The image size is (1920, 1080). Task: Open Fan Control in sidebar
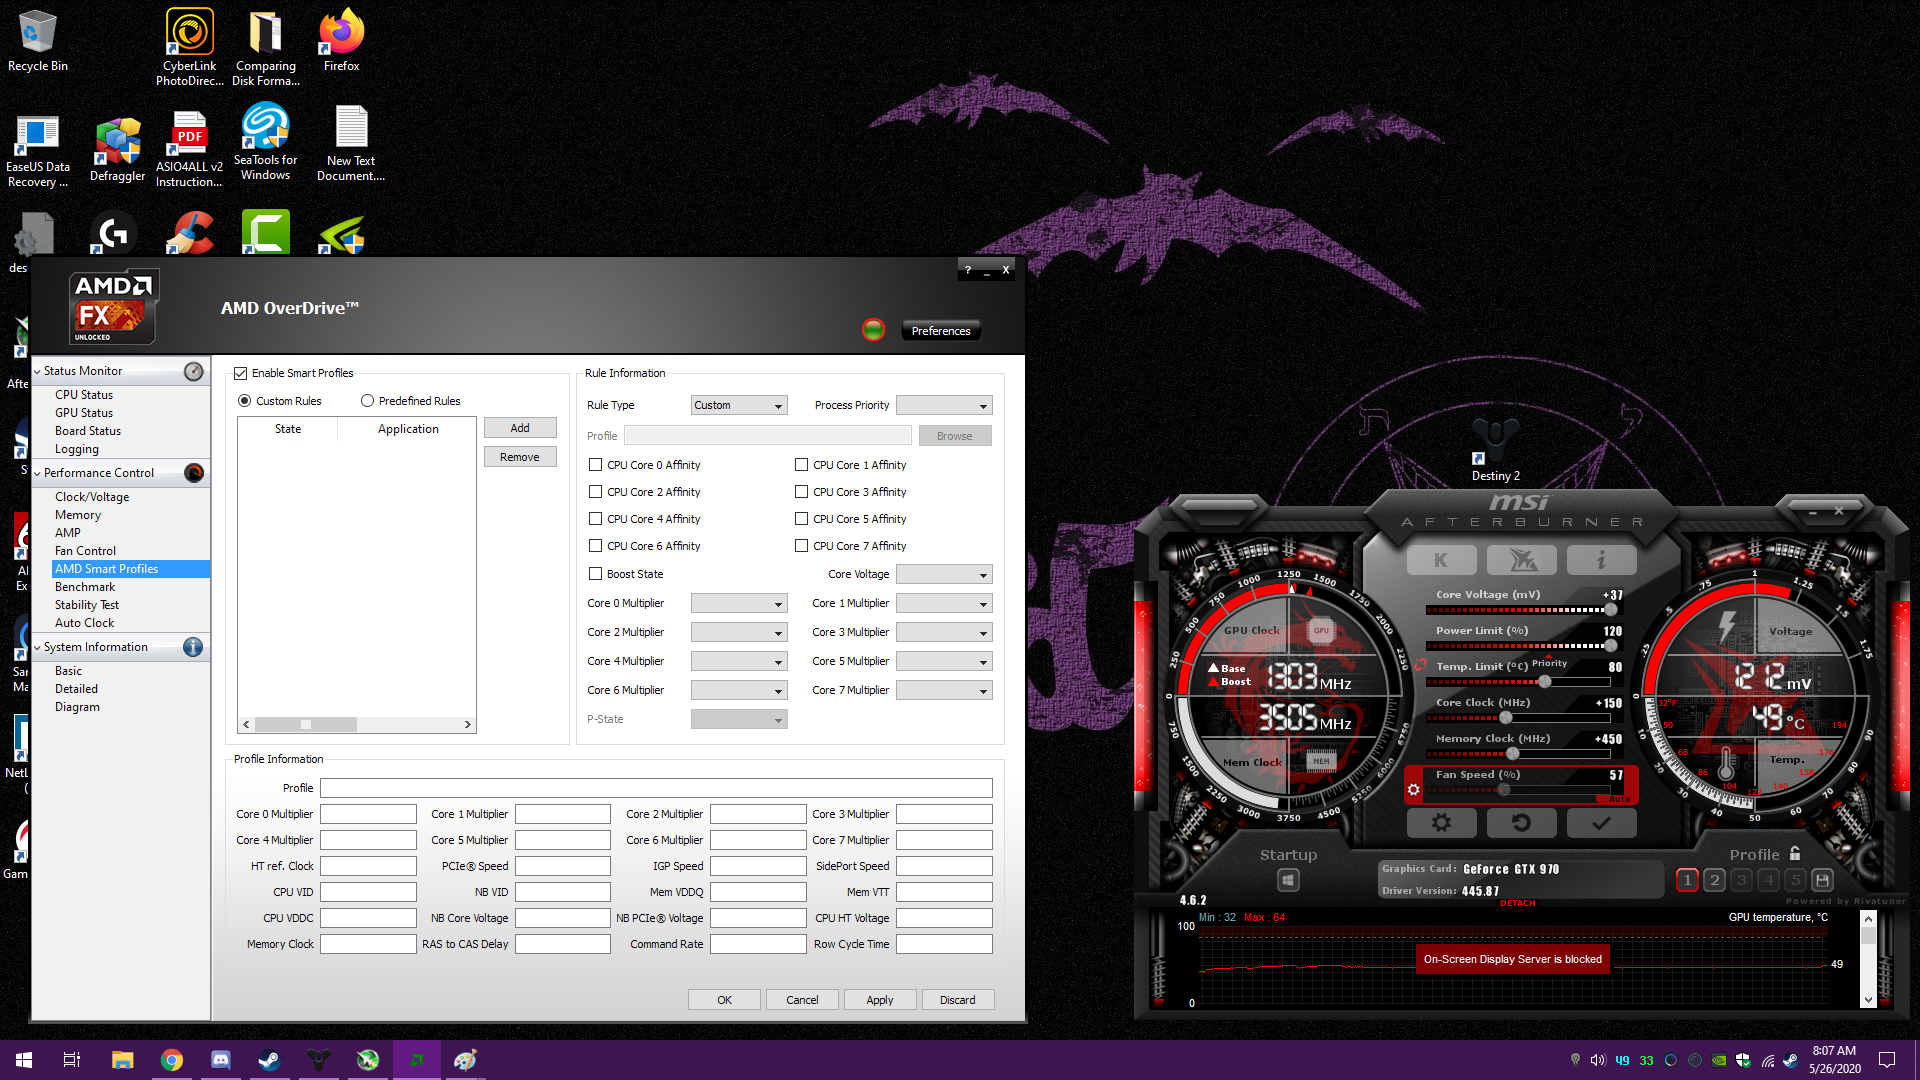click(85, 551)
